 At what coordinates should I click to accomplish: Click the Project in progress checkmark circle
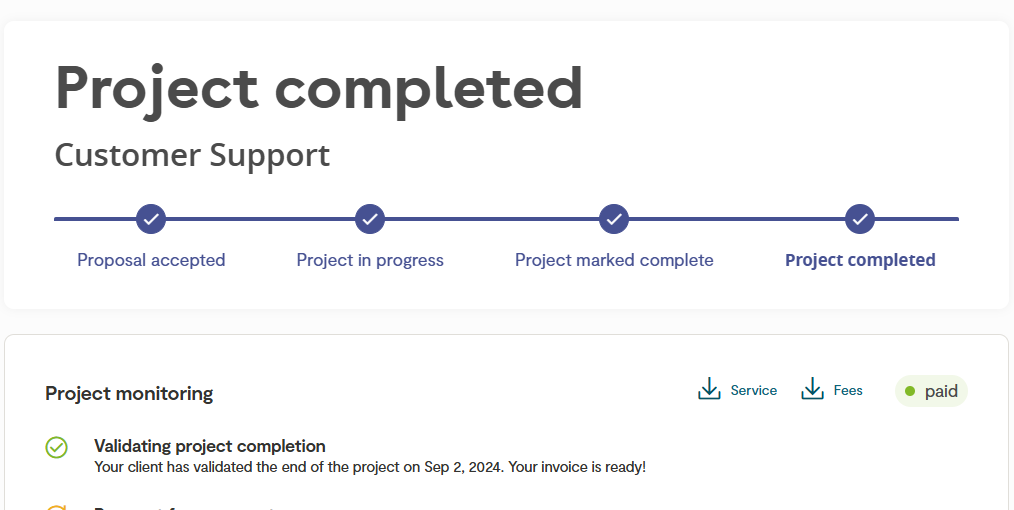point(370,219)
